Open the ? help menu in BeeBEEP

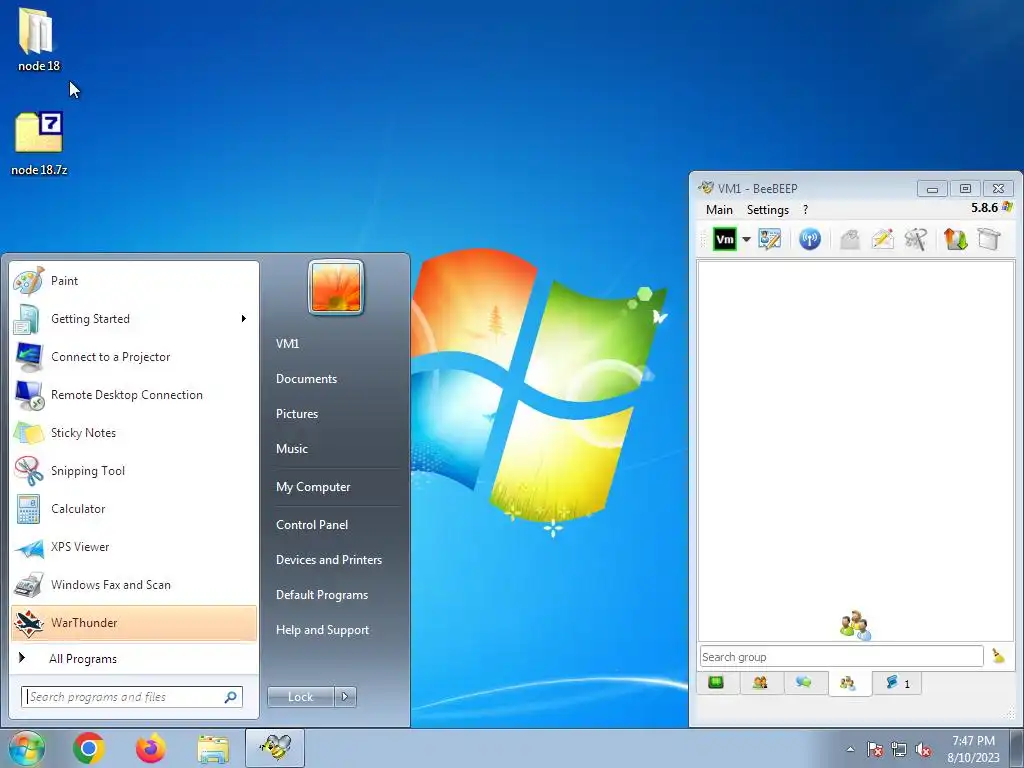pyautogui.click(x=805, y=210)
